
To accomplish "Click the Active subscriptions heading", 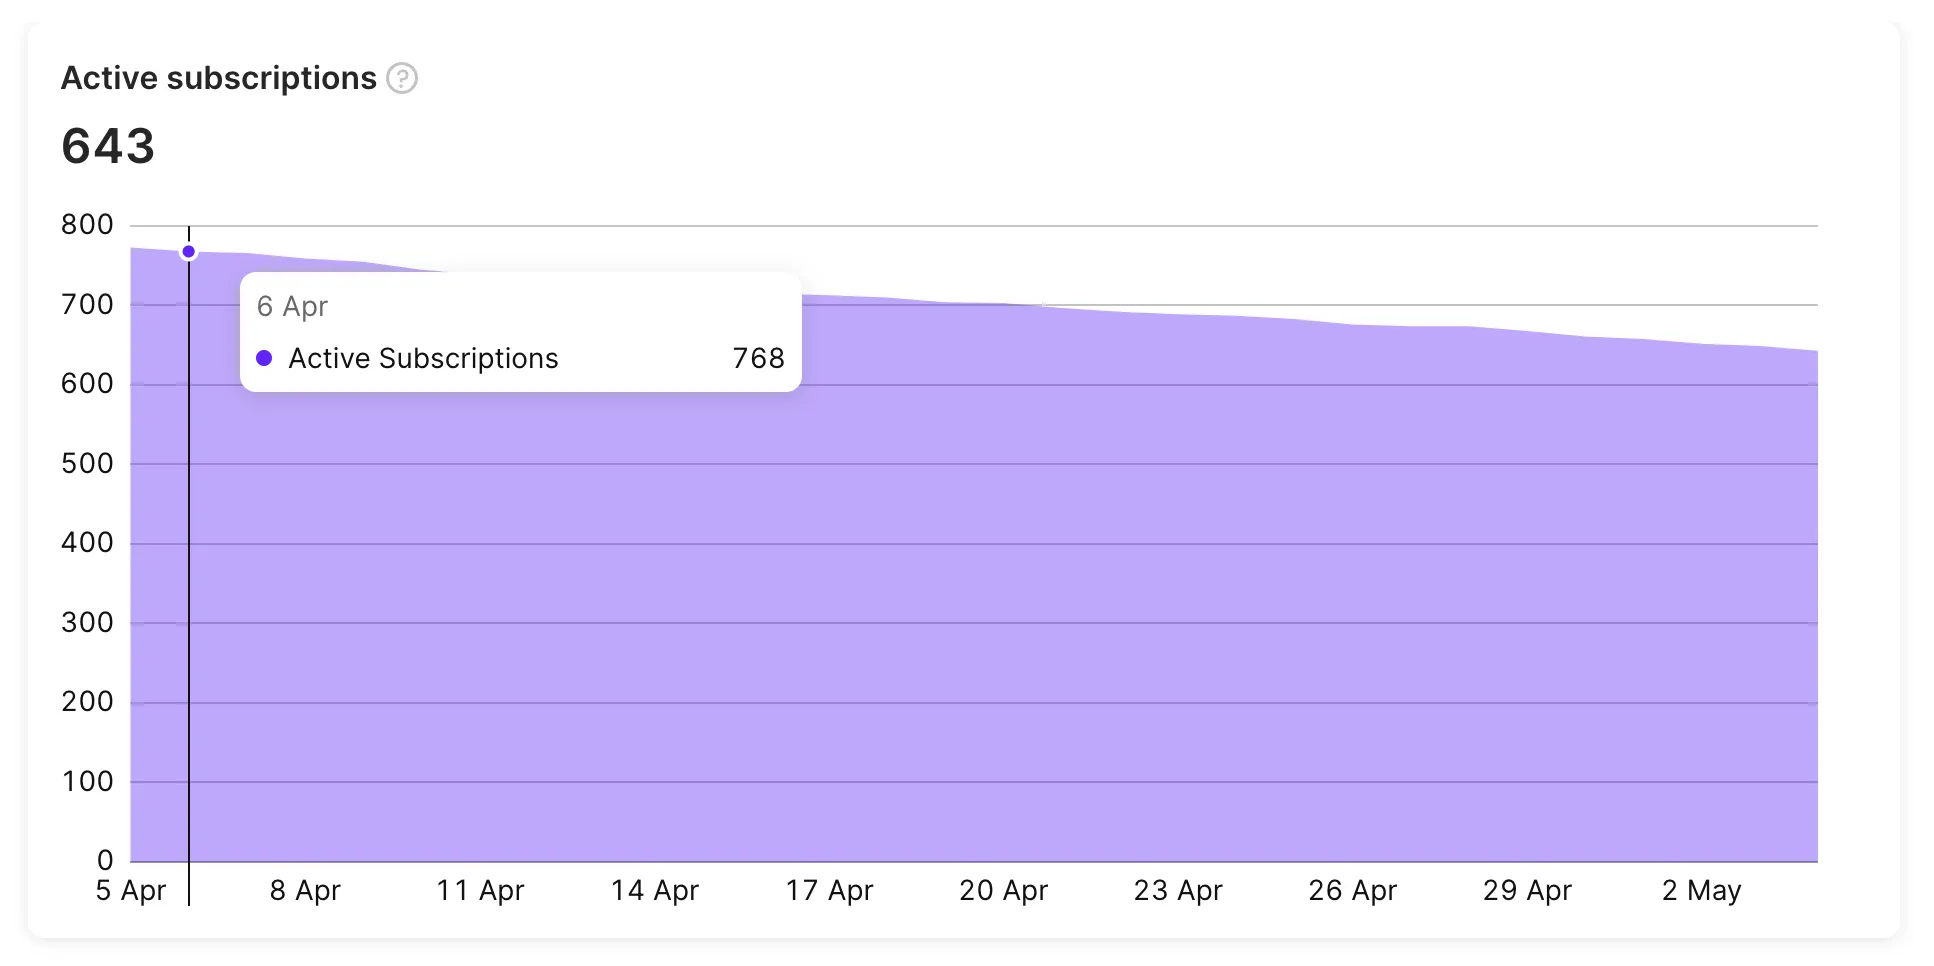I will 218,78.
